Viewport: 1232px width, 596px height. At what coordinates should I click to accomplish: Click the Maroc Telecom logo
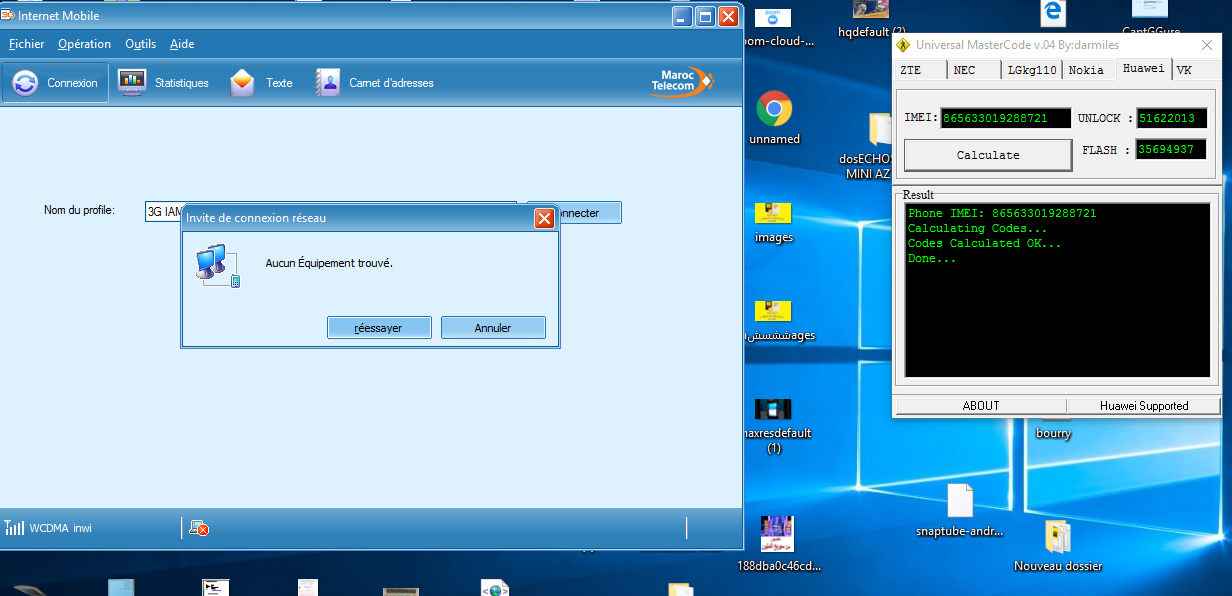pos(681,81)
